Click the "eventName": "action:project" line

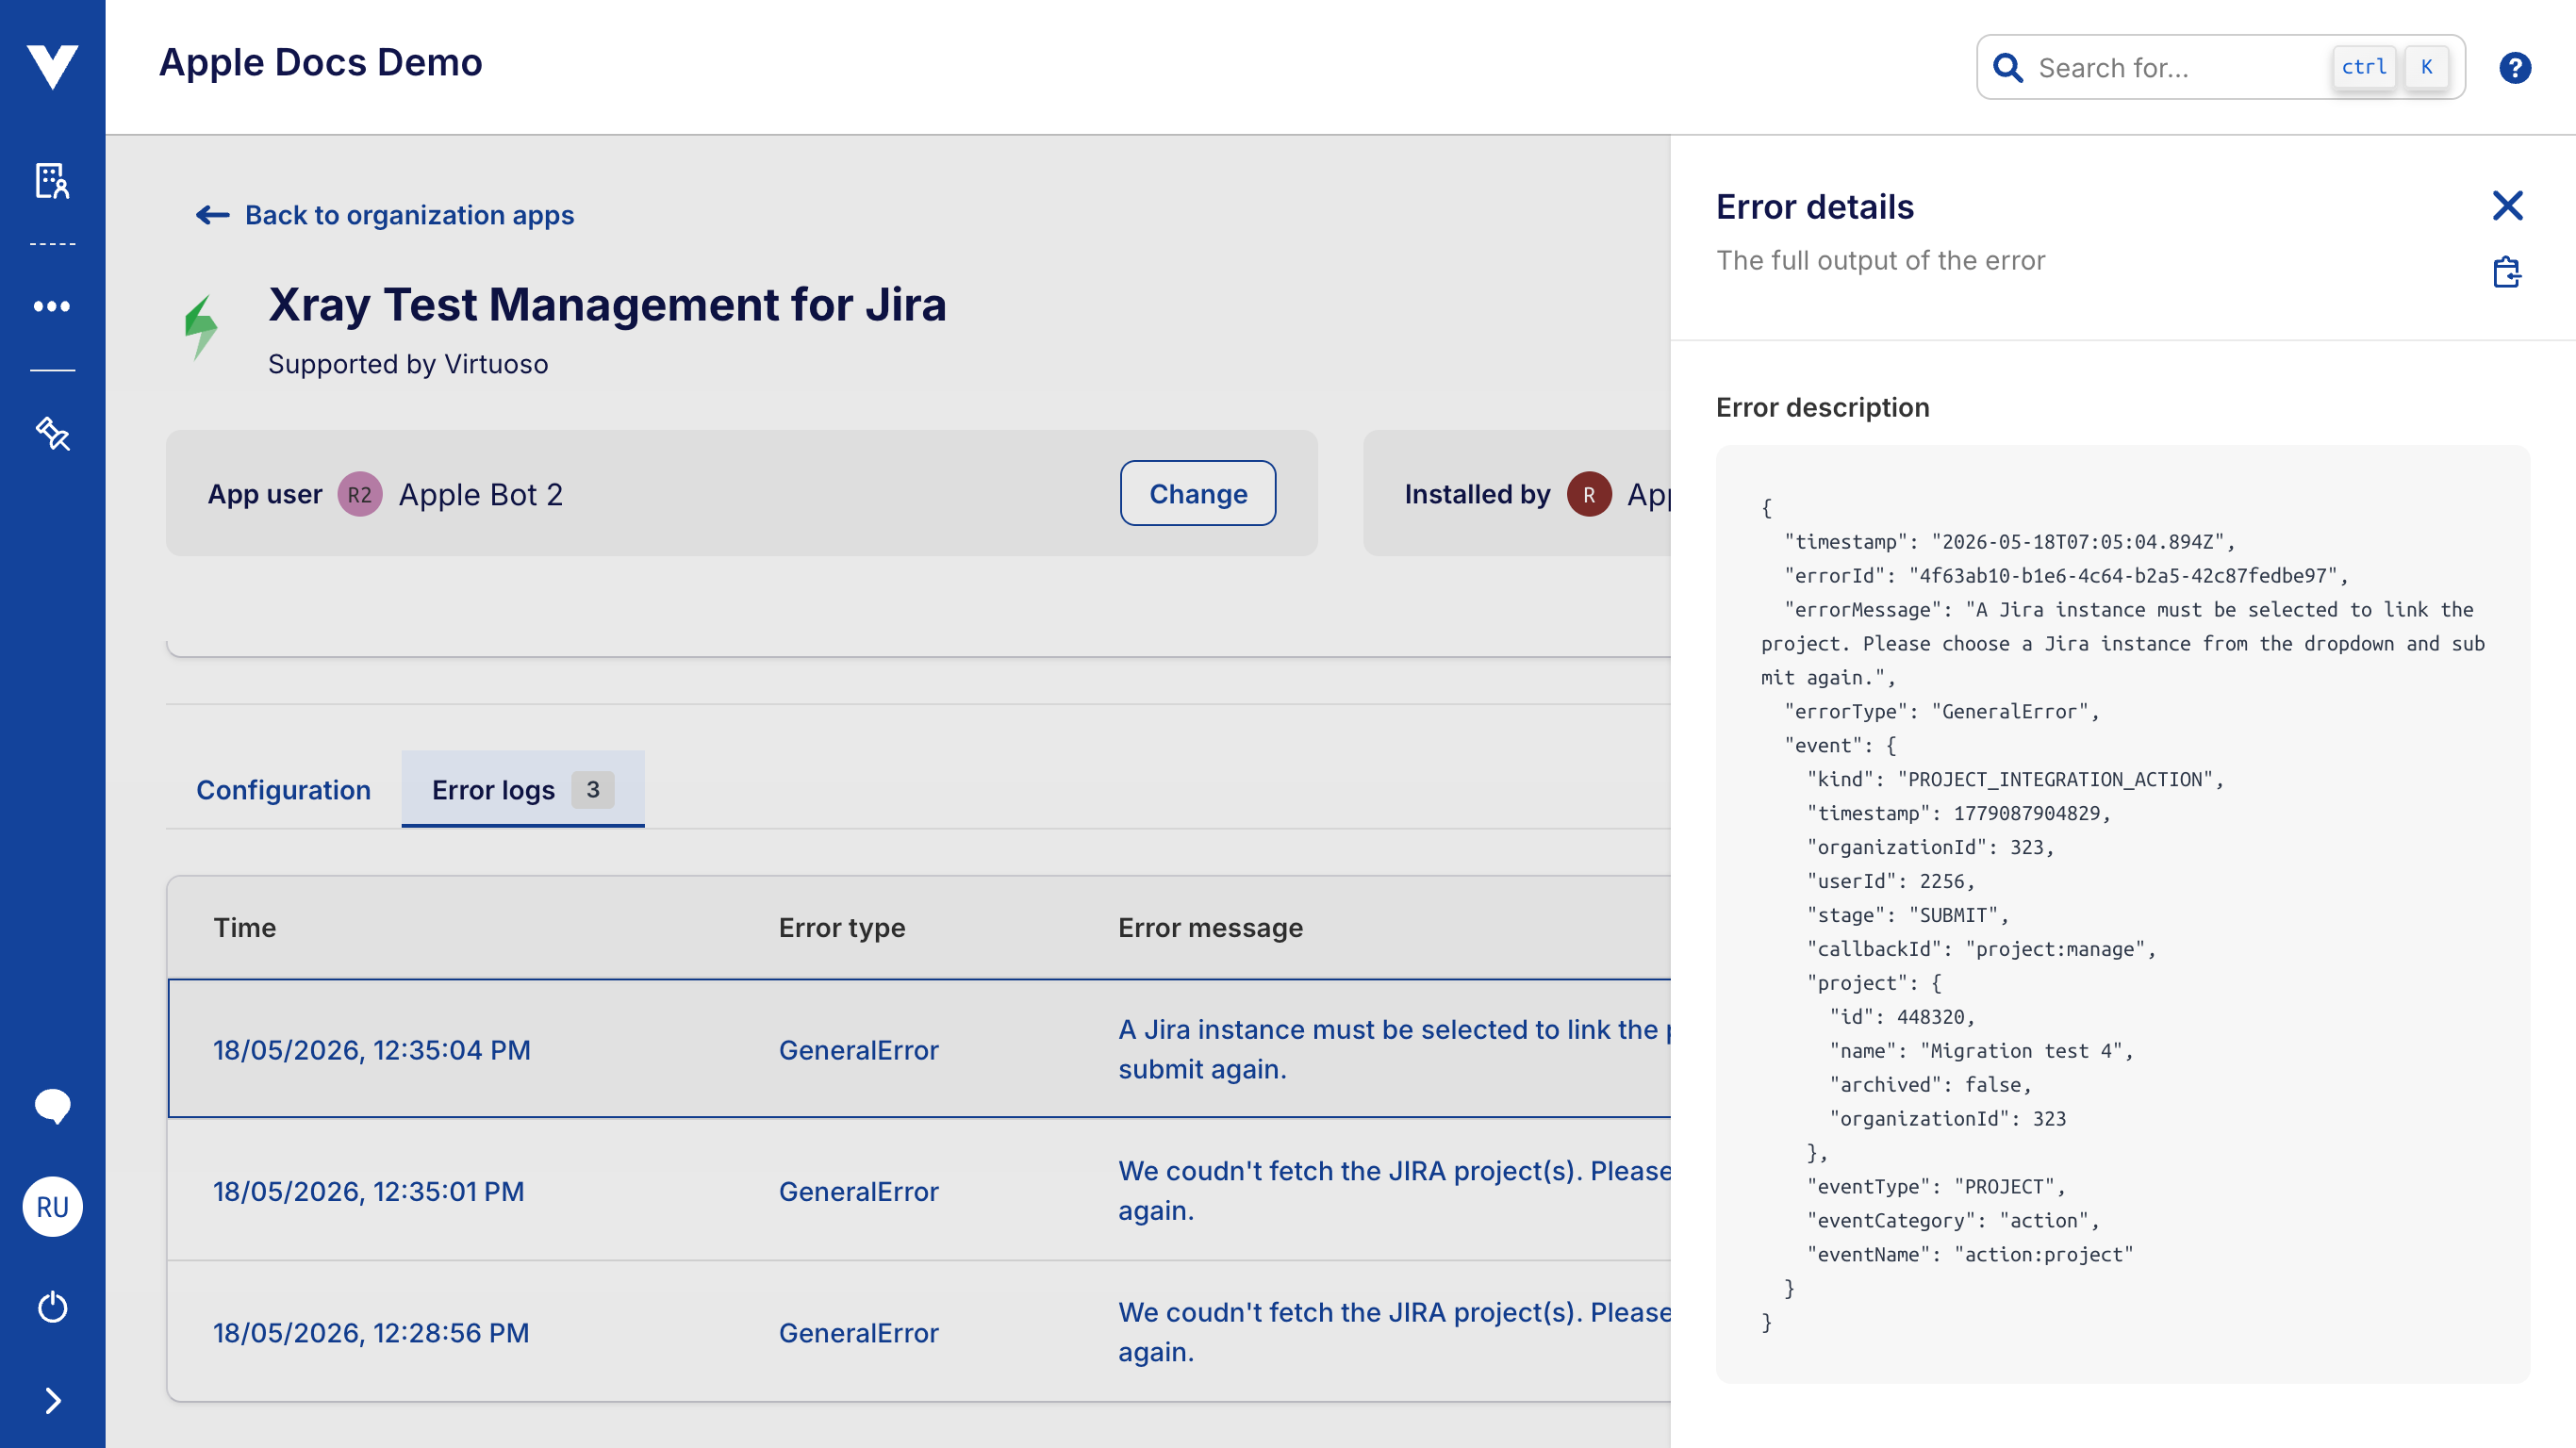pos(1970,1255)
